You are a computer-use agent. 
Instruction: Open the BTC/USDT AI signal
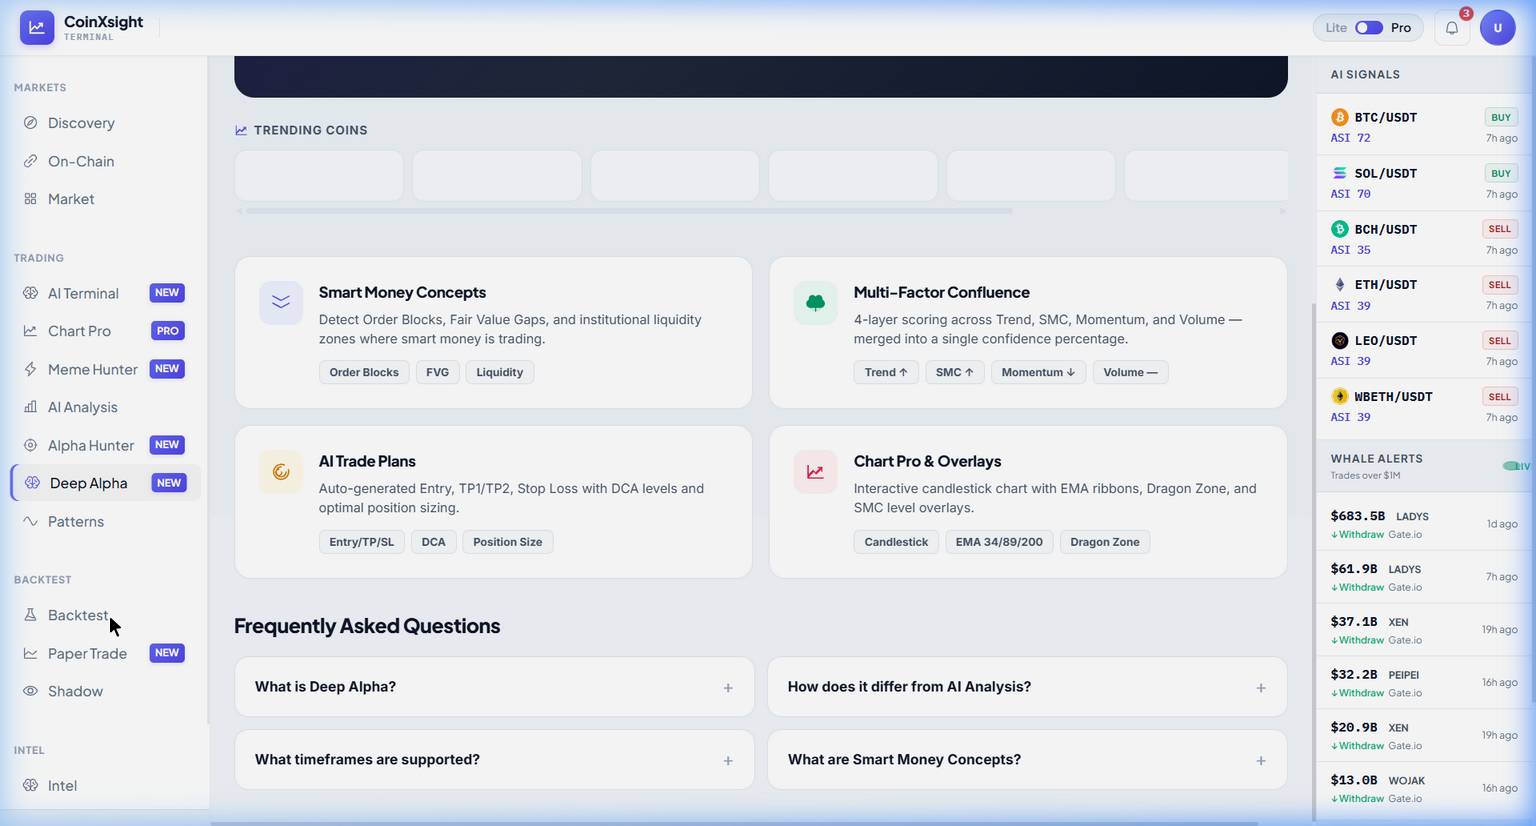coord(1424,127)
